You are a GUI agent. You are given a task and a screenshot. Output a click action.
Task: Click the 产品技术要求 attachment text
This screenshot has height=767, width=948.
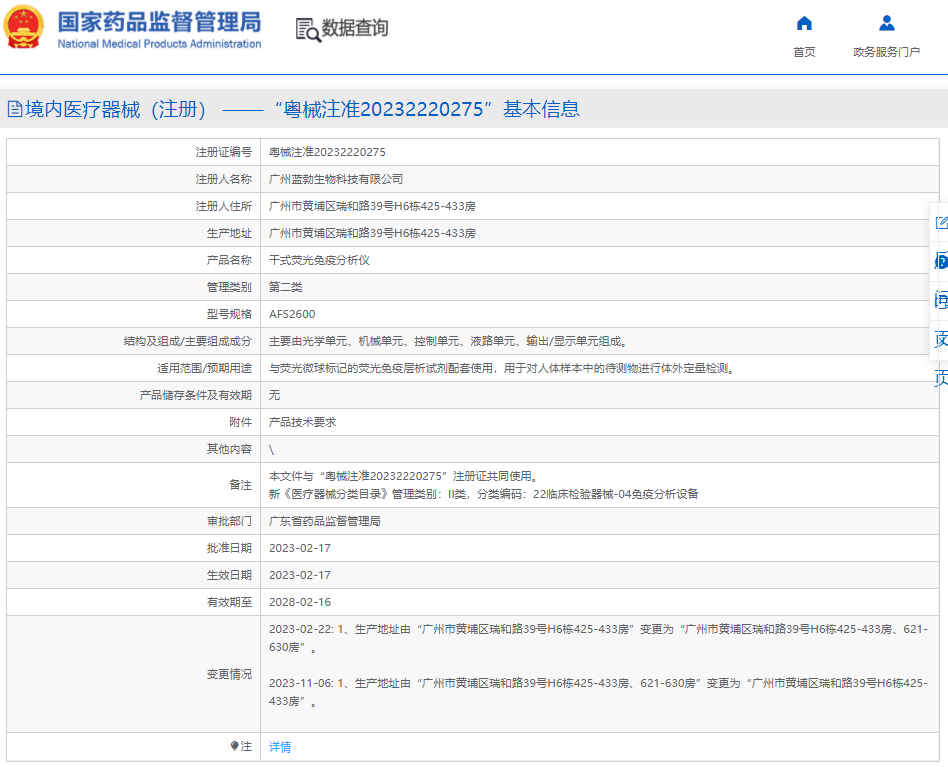302,422
